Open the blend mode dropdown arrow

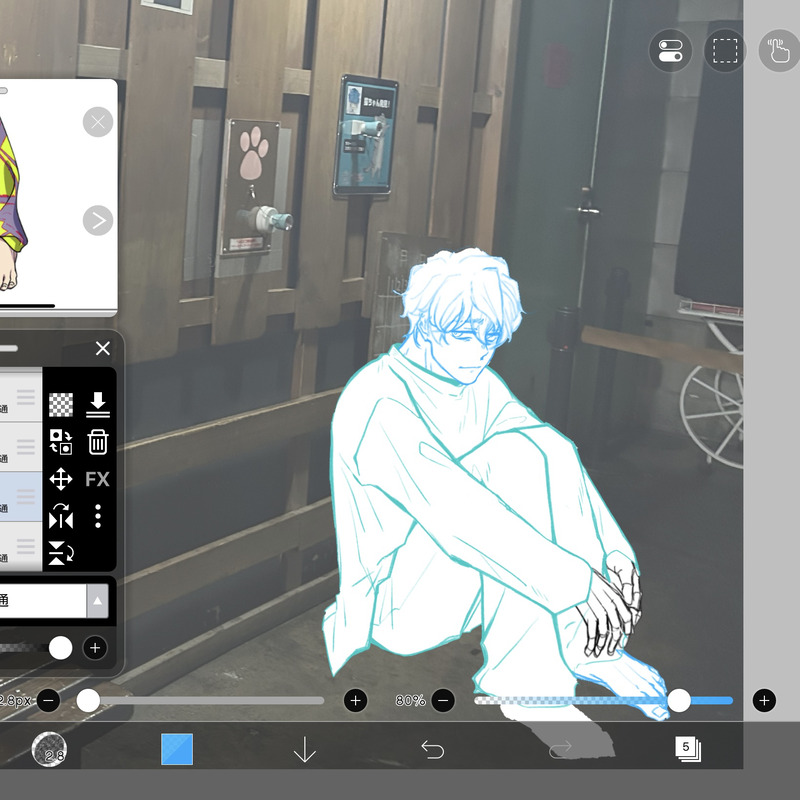[x=97, y=601]
